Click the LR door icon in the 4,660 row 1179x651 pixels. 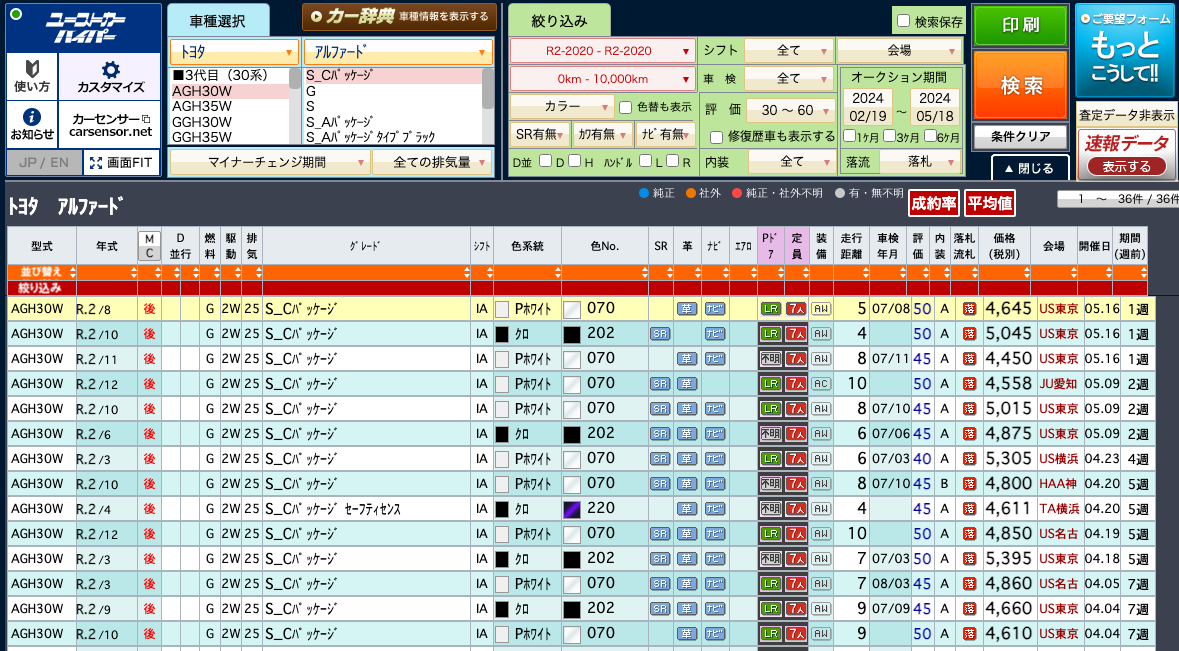(x=771, y=609)
